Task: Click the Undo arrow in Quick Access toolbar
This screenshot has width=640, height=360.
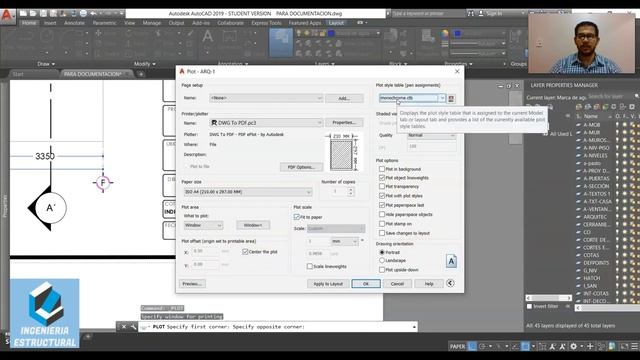Action: [x=93, y=13]
